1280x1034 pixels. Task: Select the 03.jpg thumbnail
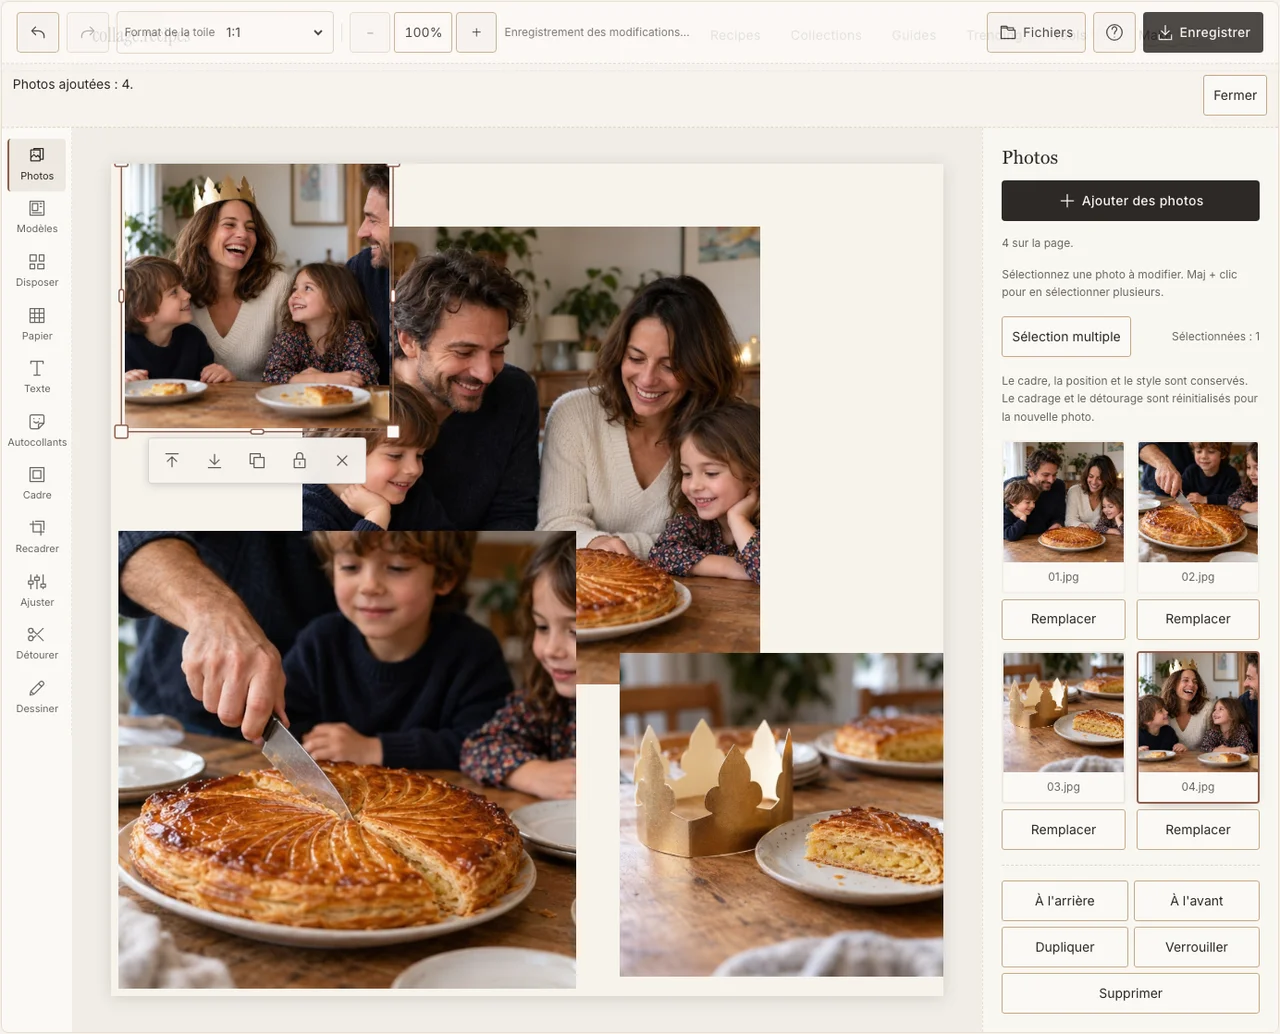[1063, 728]
